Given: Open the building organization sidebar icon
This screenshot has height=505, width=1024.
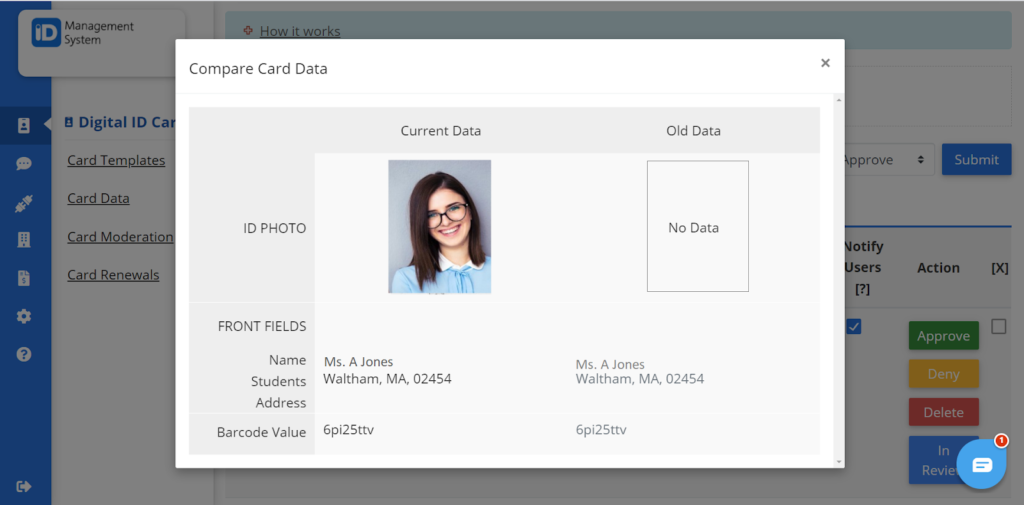Looking at the screenshot, I should click(x=24, y=240).
